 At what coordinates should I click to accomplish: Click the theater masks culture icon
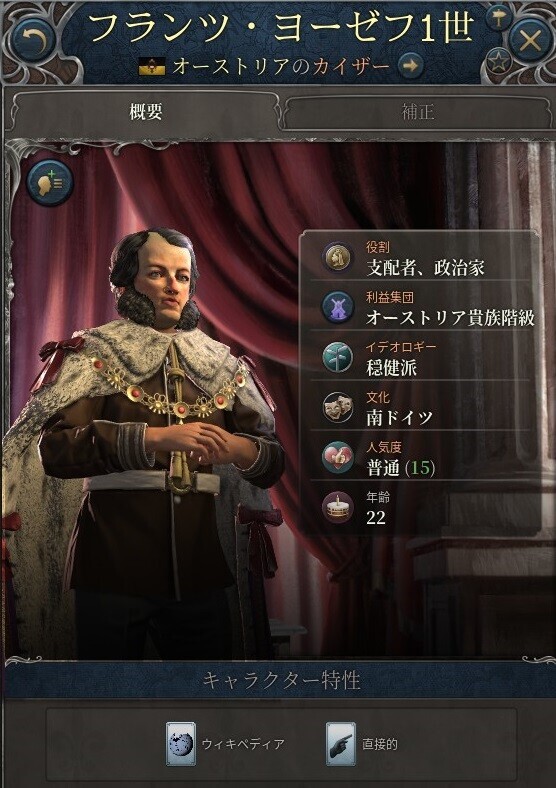337,408
